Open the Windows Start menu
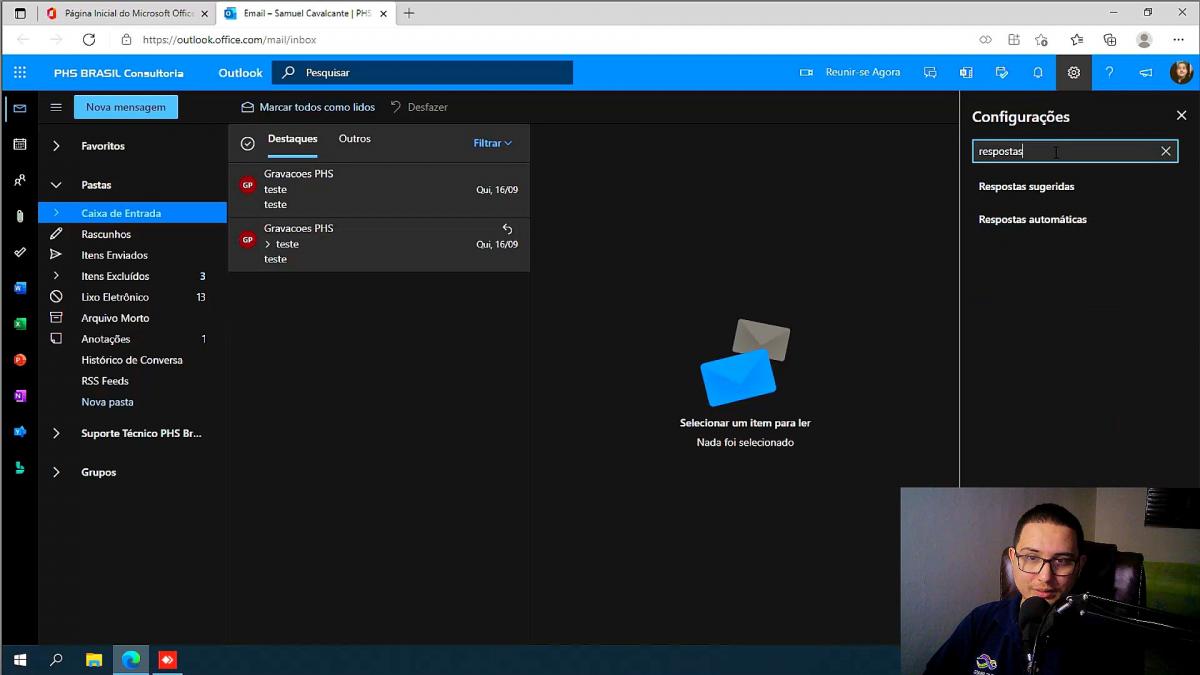This screenshot has width=1200, height=675. [20, 660]
